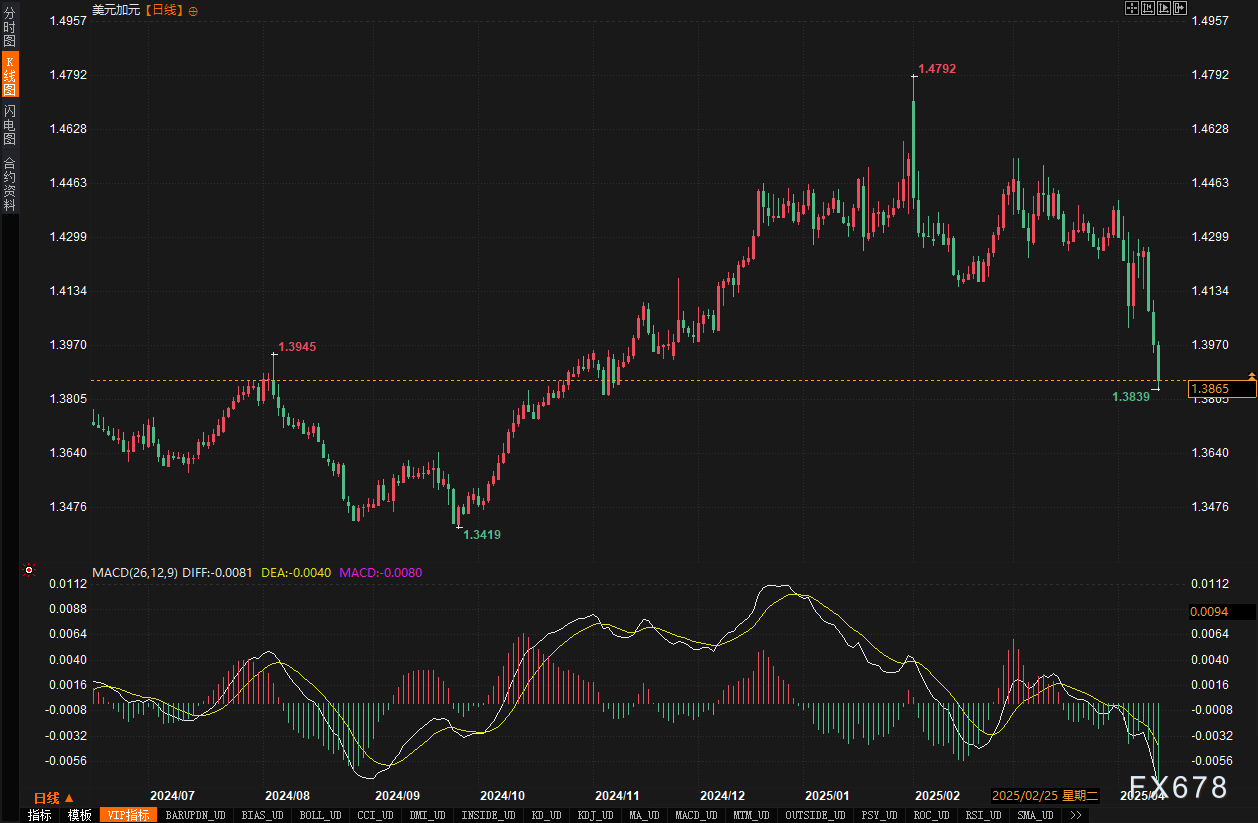Apply the BOLL_UD indicator

(319, 815)
